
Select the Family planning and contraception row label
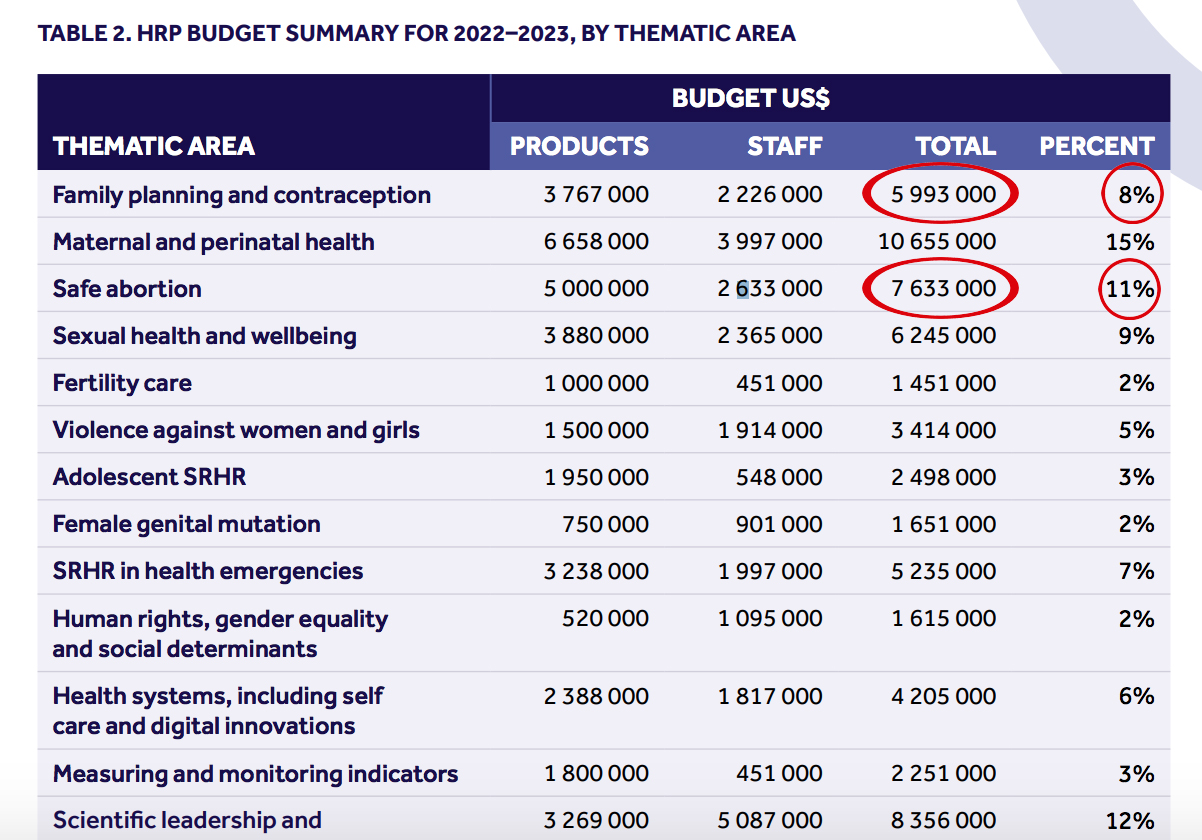(x=242, y=195)
